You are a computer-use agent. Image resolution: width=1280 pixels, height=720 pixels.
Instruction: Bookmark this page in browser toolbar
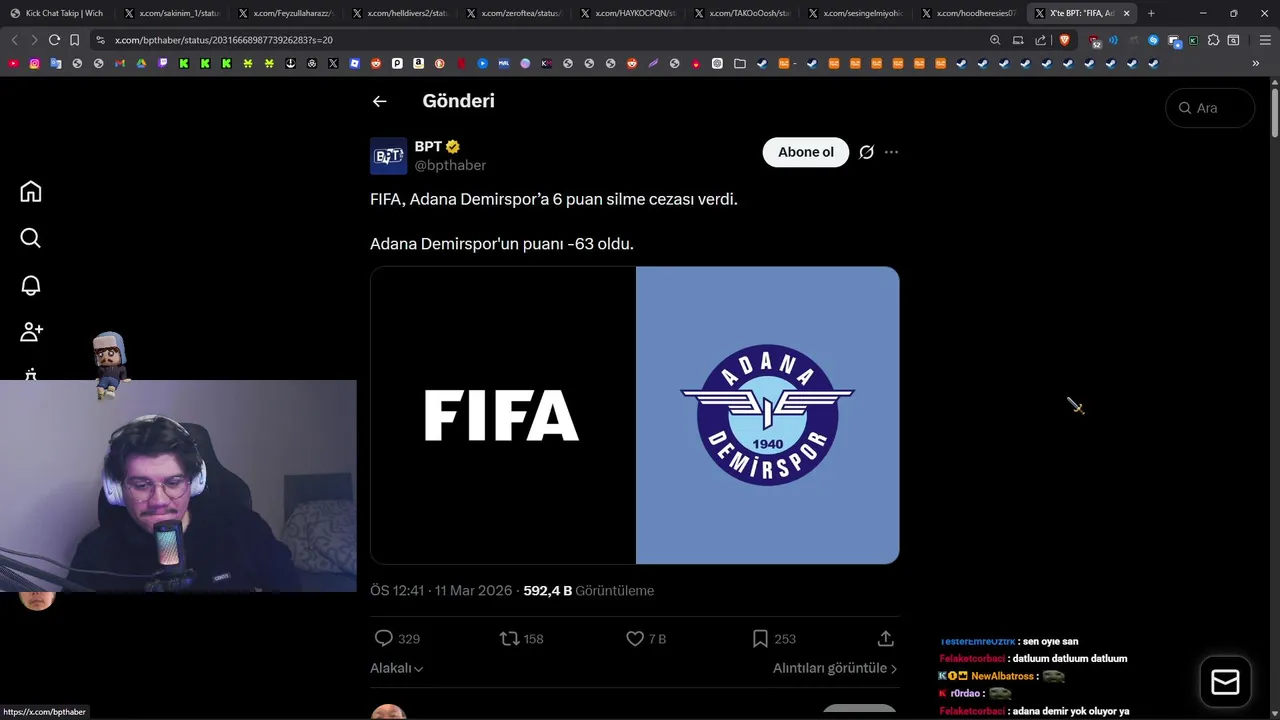tap(74, 40)
